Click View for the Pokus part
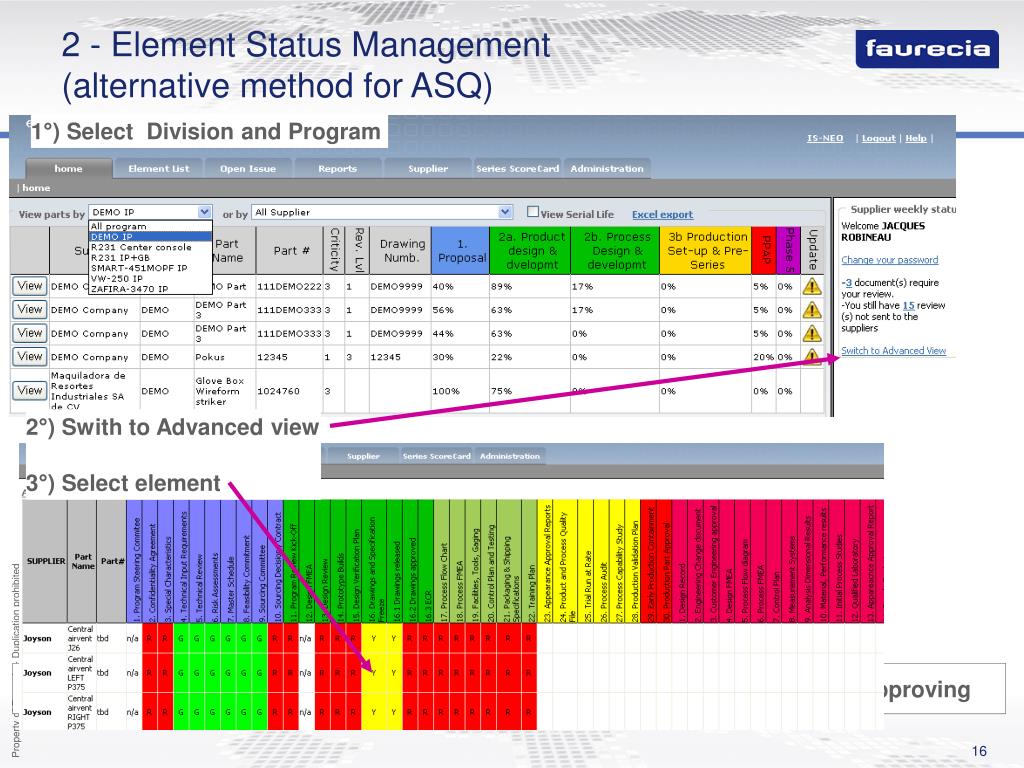1024x768 pixels. pyautogui.click(x=30, y=357)
